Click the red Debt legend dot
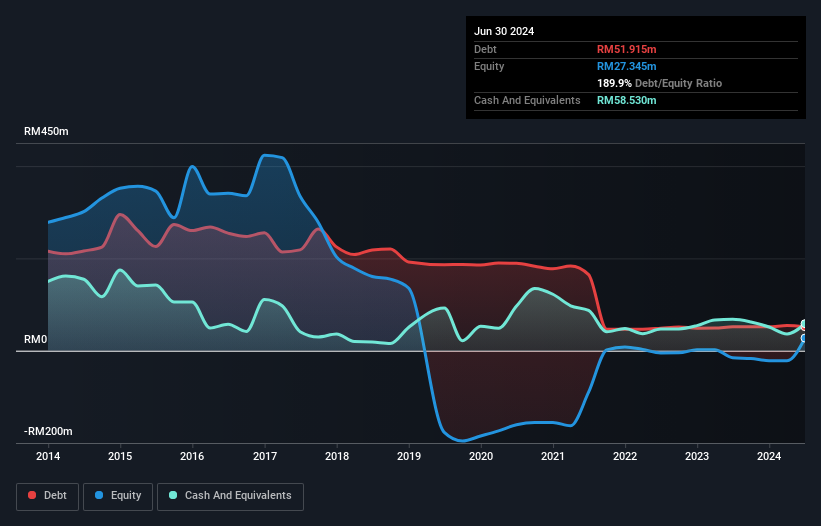The width and height of the screenshot is (821, 526). tap(32, 495)
